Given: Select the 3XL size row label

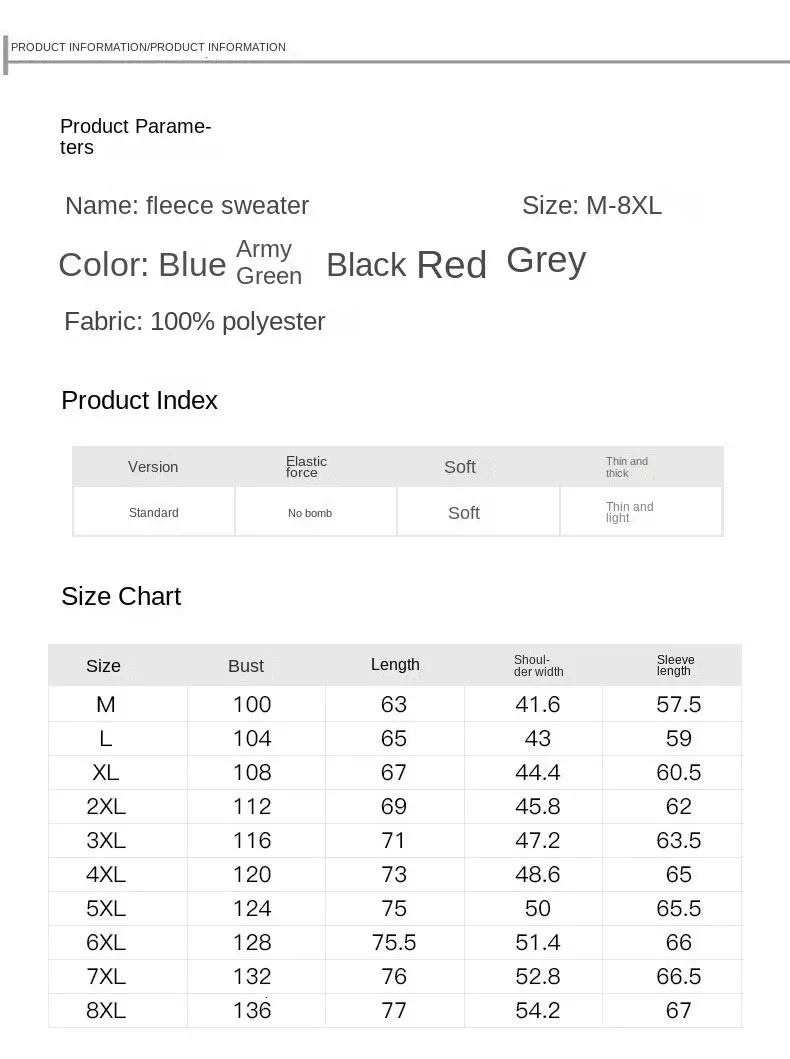Looking at the screenshot, I should [x=106, y=840].
